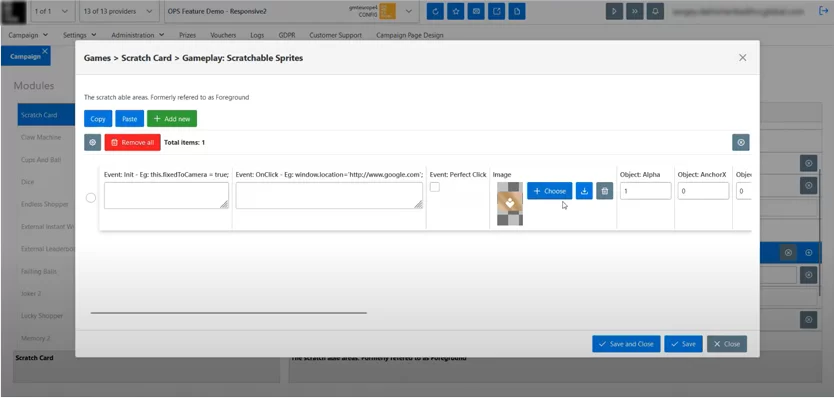The width and height of the screenshot is (834, 398).
Task: Click the red Remove all button
Action: tap(132, 143)
